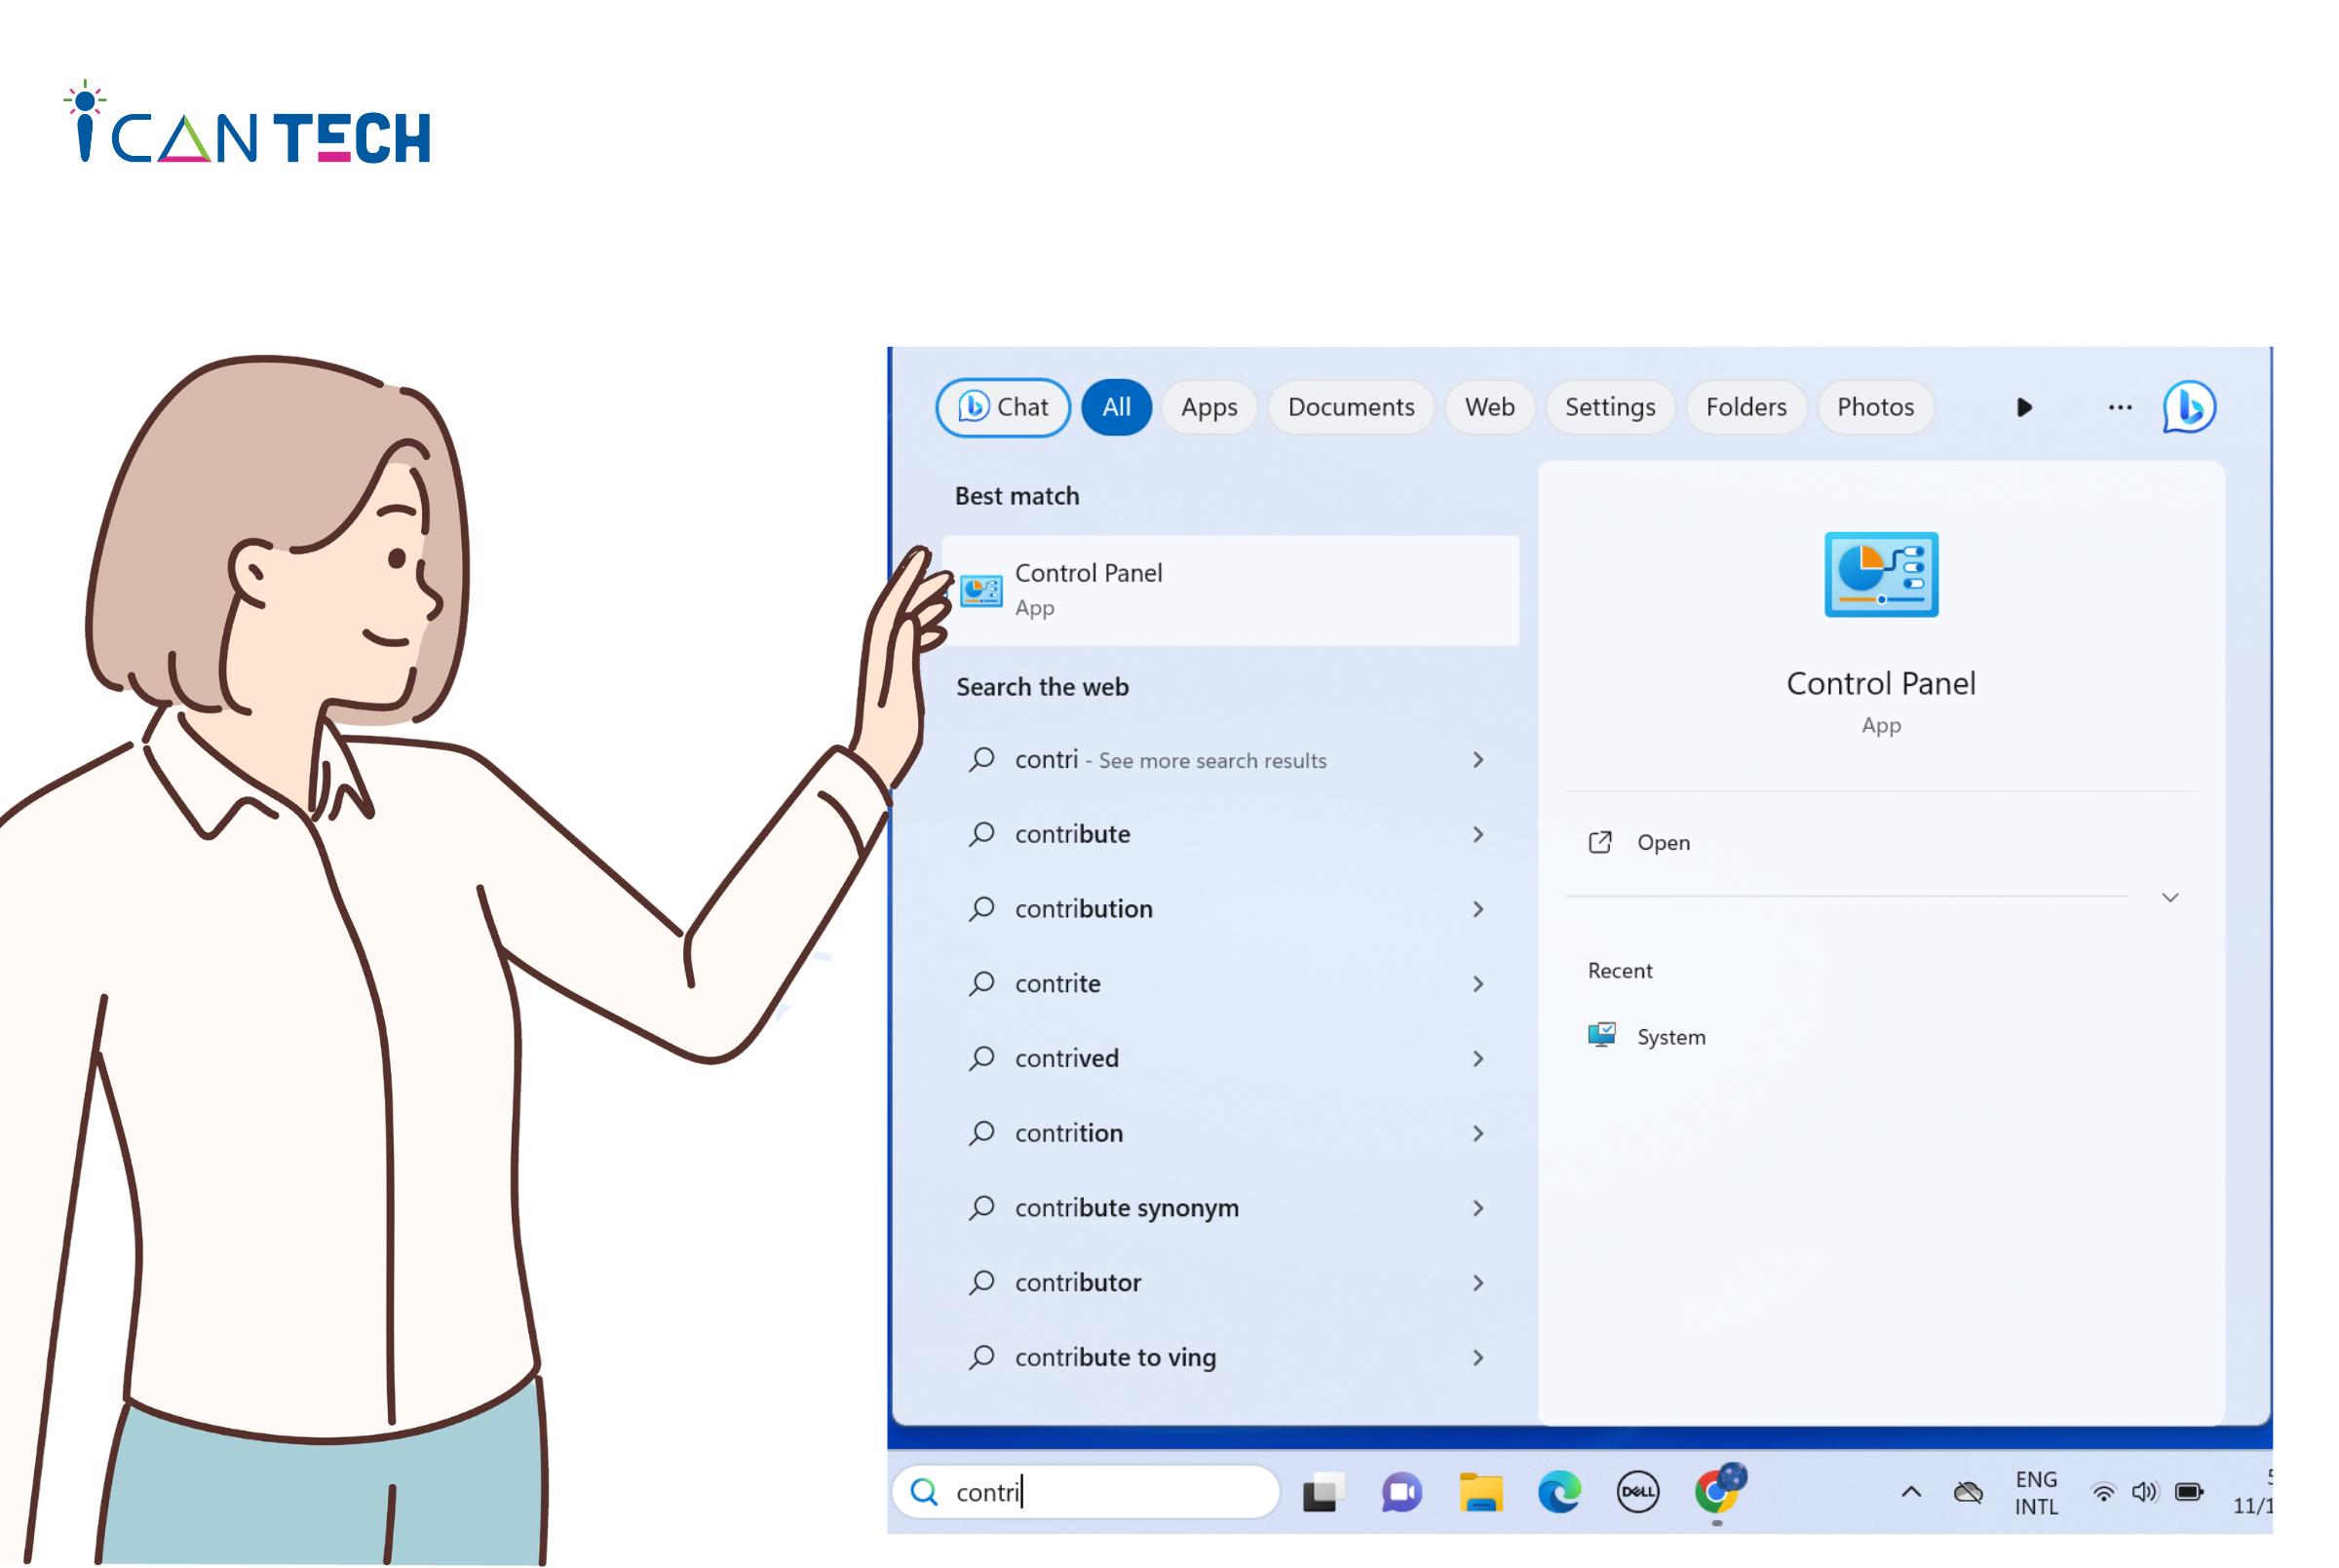Viewport: 2339px width, 1568px height.
Task: Expand the contrition search suggestion arrow
Action: [x=1478, y=1132]
